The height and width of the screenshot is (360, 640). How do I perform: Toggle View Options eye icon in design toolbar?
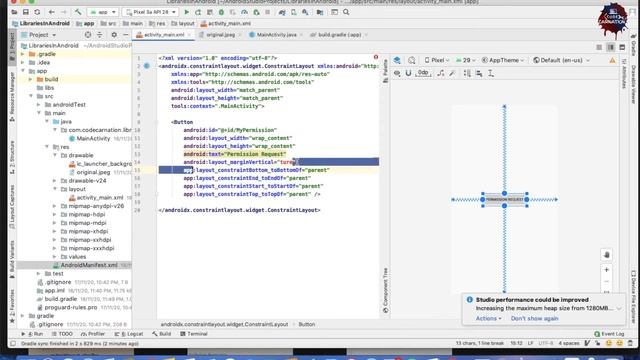(397, 73)
